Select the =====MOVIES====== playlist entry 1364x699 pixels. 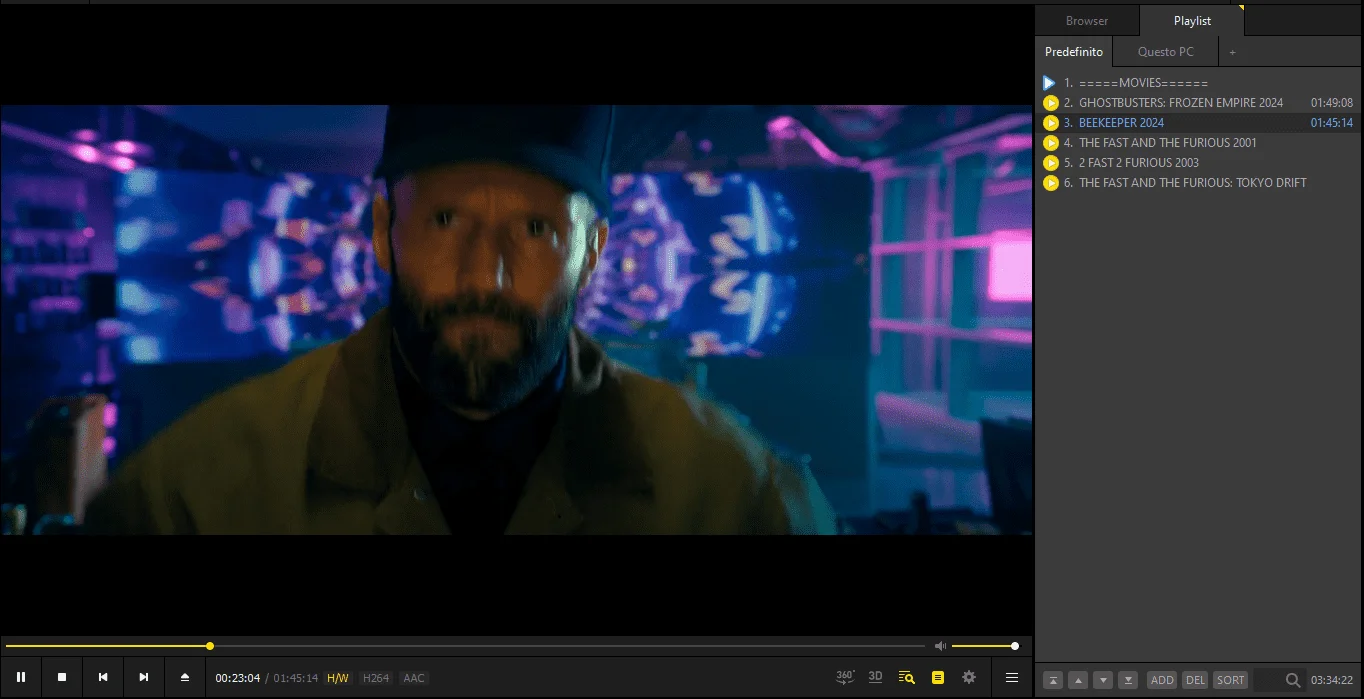click(x=1198, y=83)
